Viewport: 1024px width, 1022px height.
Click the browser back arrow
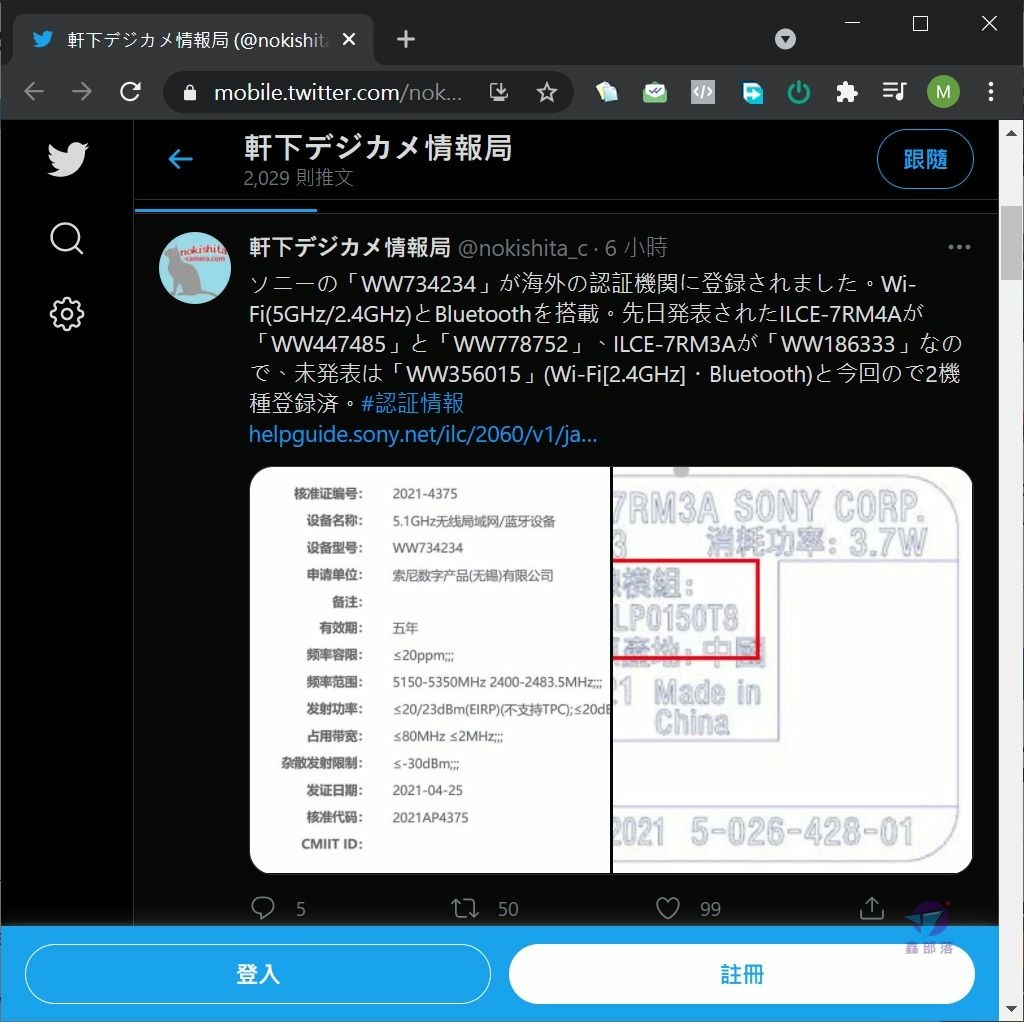33,91
